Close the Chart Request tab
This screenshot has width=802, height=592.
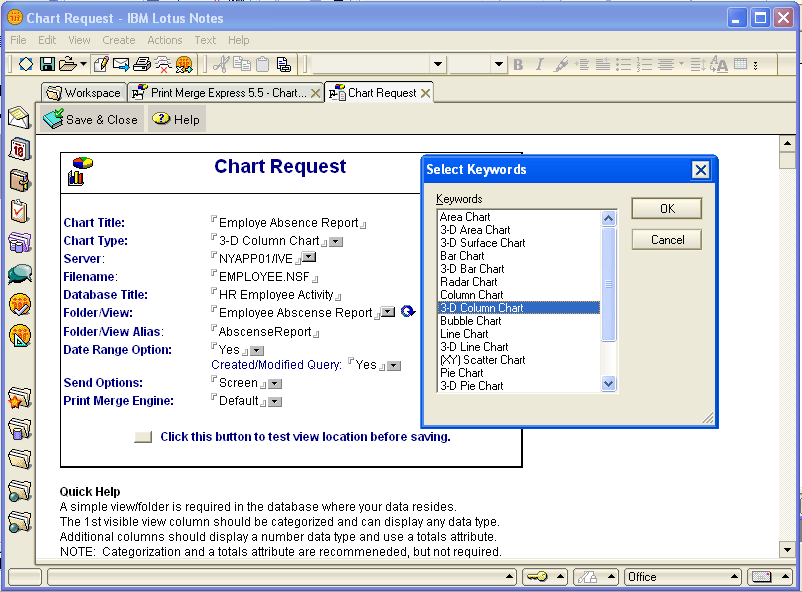425,93
